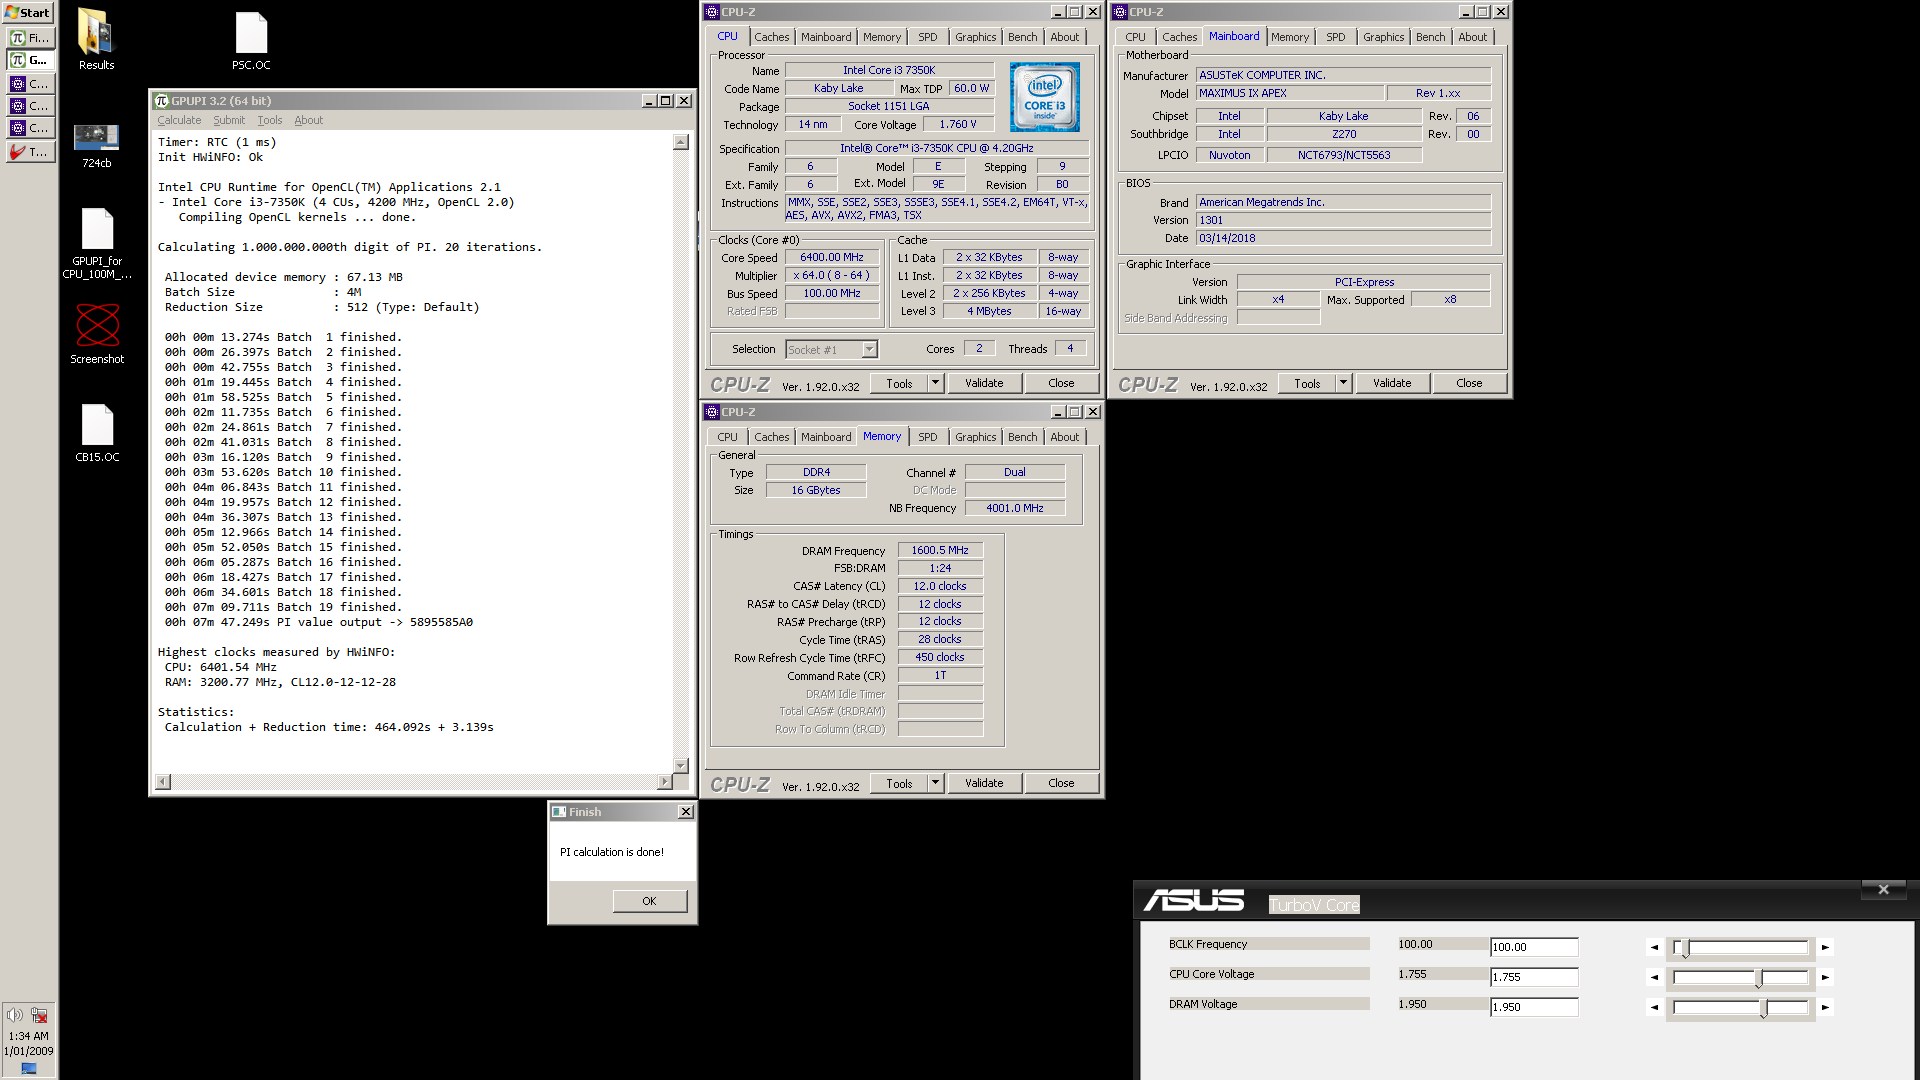Open About tab in CPU-Z Memory window
Viewport: 1920px width, 1080px height.
(1064, 437)
